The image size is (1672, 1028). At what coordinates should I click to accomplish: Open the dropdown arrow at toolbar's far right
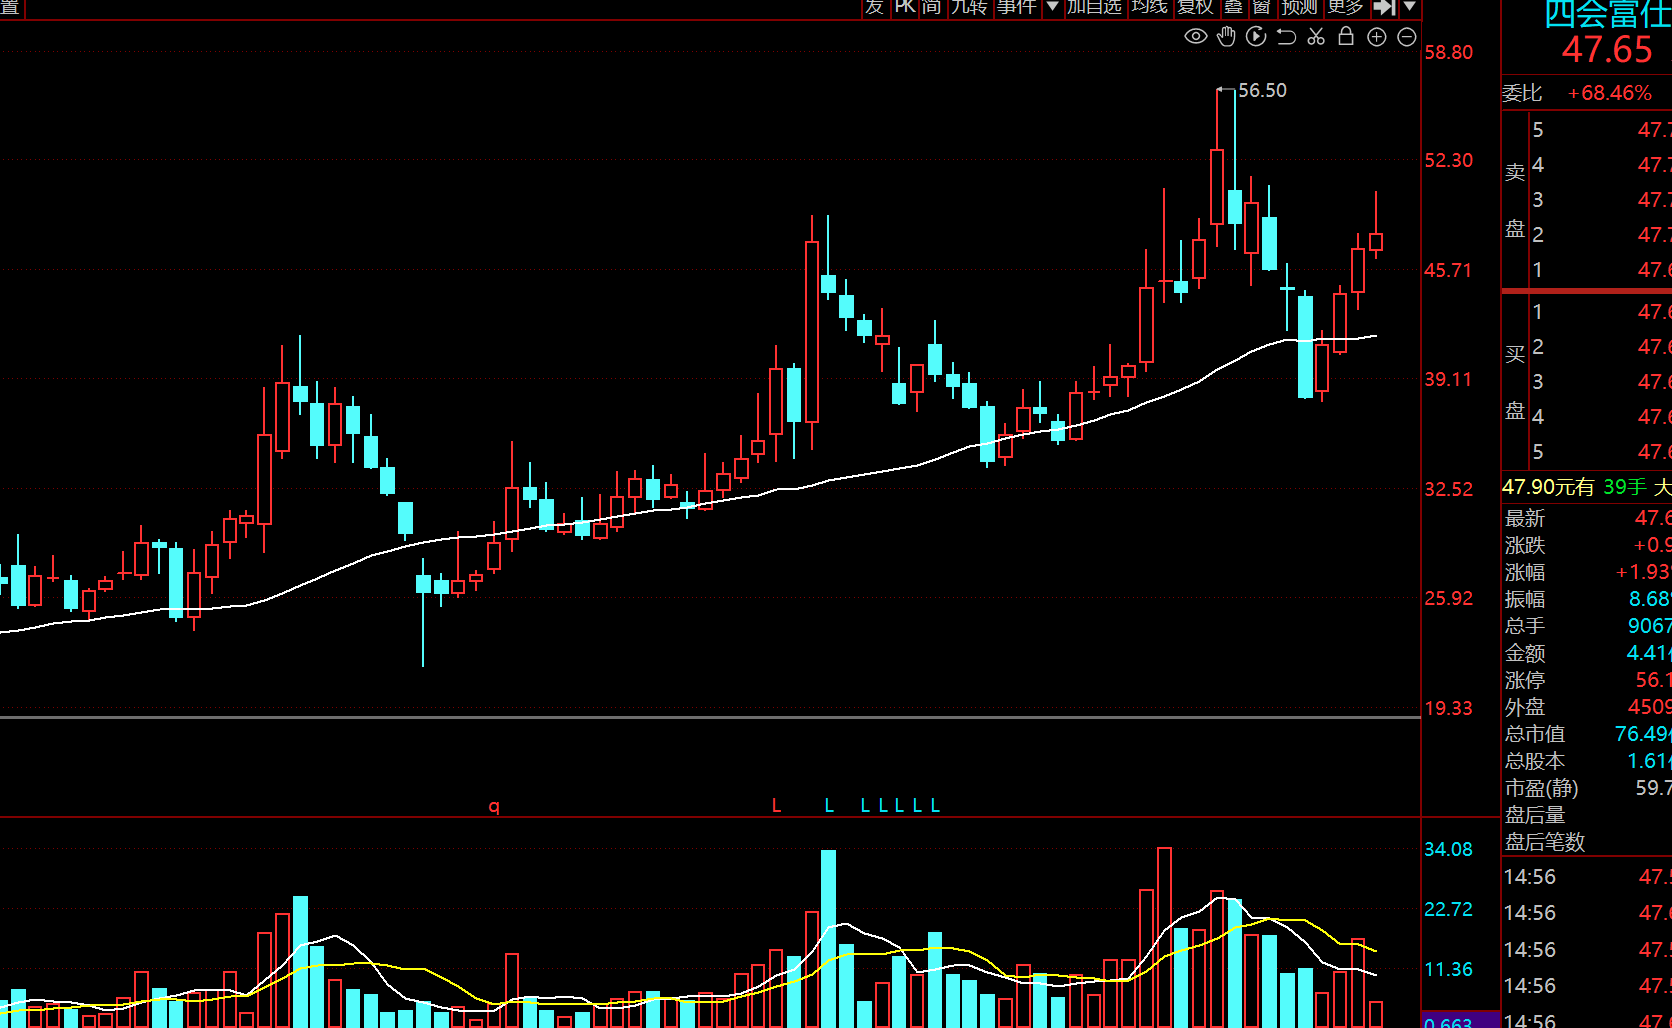[1410, 7]
